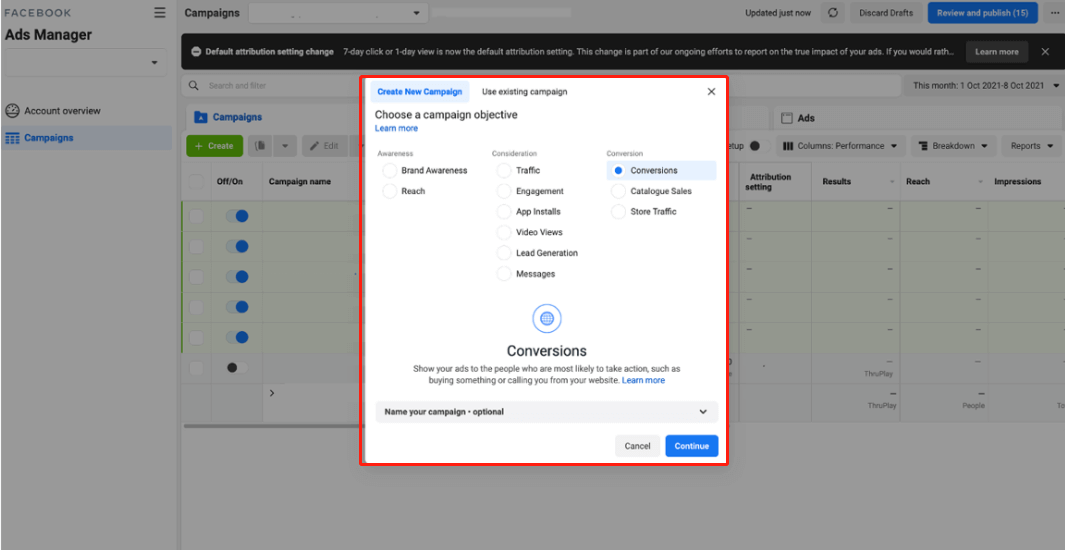Select the Messages objective

[504, 274]
